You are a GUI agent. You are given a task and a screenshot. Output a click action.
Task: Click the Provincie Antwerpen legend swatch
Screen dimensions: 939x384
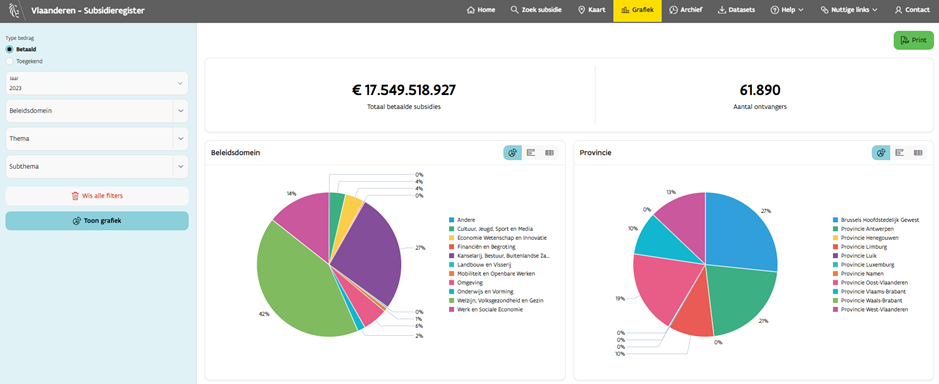click(835, 229)
